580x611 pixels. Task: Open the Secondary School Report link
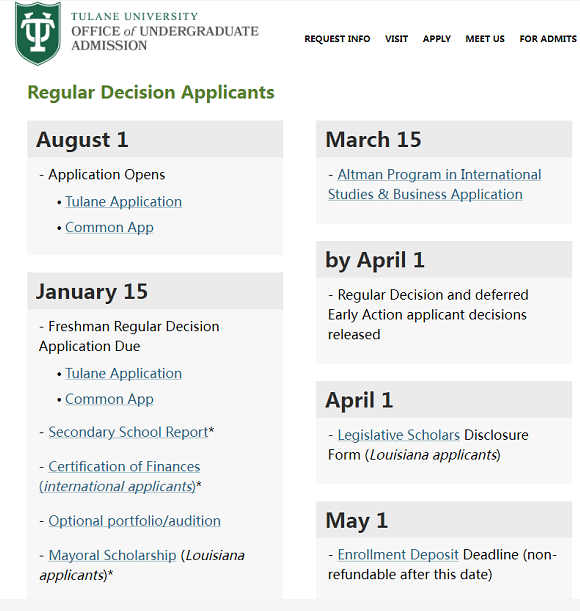(x=128, y=432)
